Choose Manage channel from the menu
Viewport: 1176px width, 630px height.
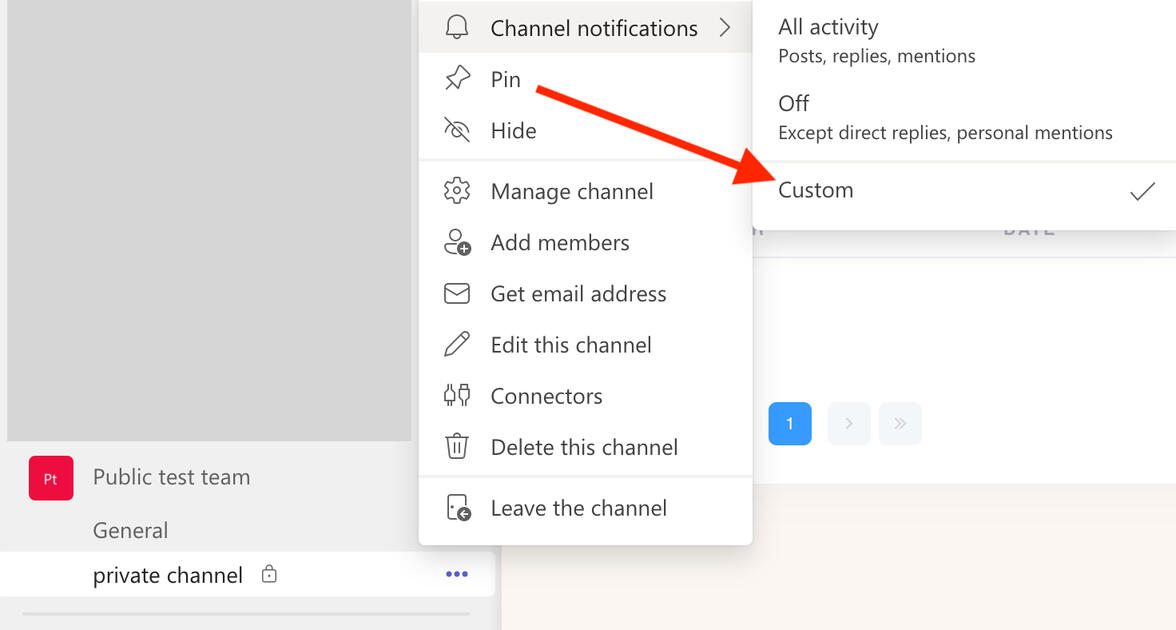572,191
